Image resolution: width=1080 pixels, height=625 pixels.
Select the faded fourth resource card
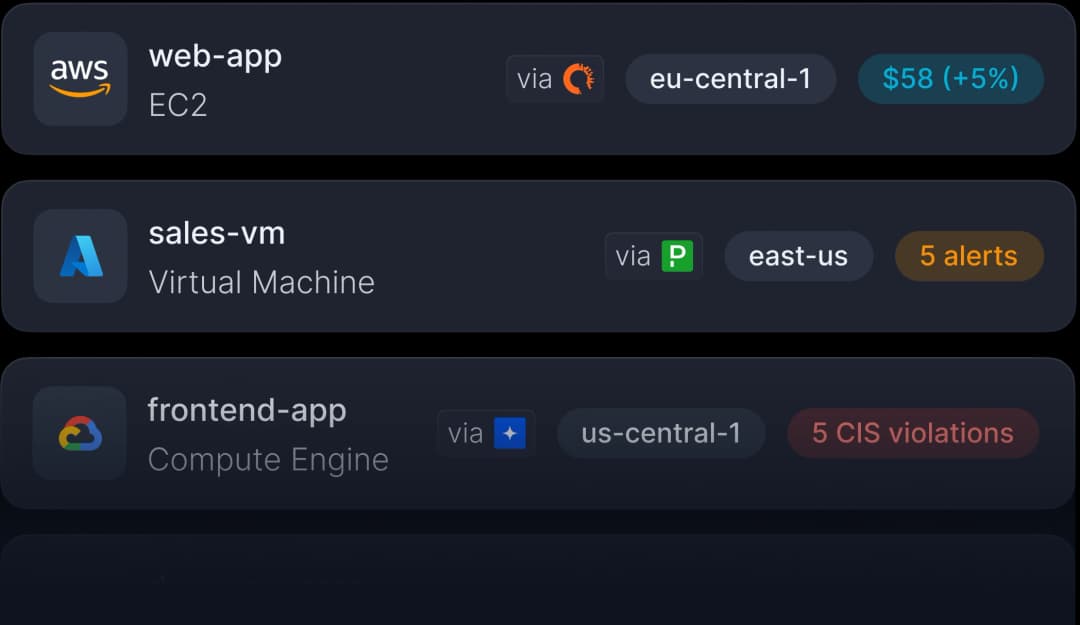(x=538, y=579)
